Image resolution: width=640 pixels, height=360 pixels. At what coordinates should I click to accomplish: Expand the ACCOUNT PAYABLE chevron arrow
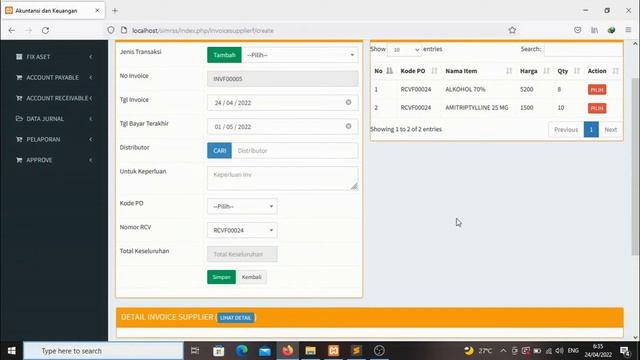91,77
